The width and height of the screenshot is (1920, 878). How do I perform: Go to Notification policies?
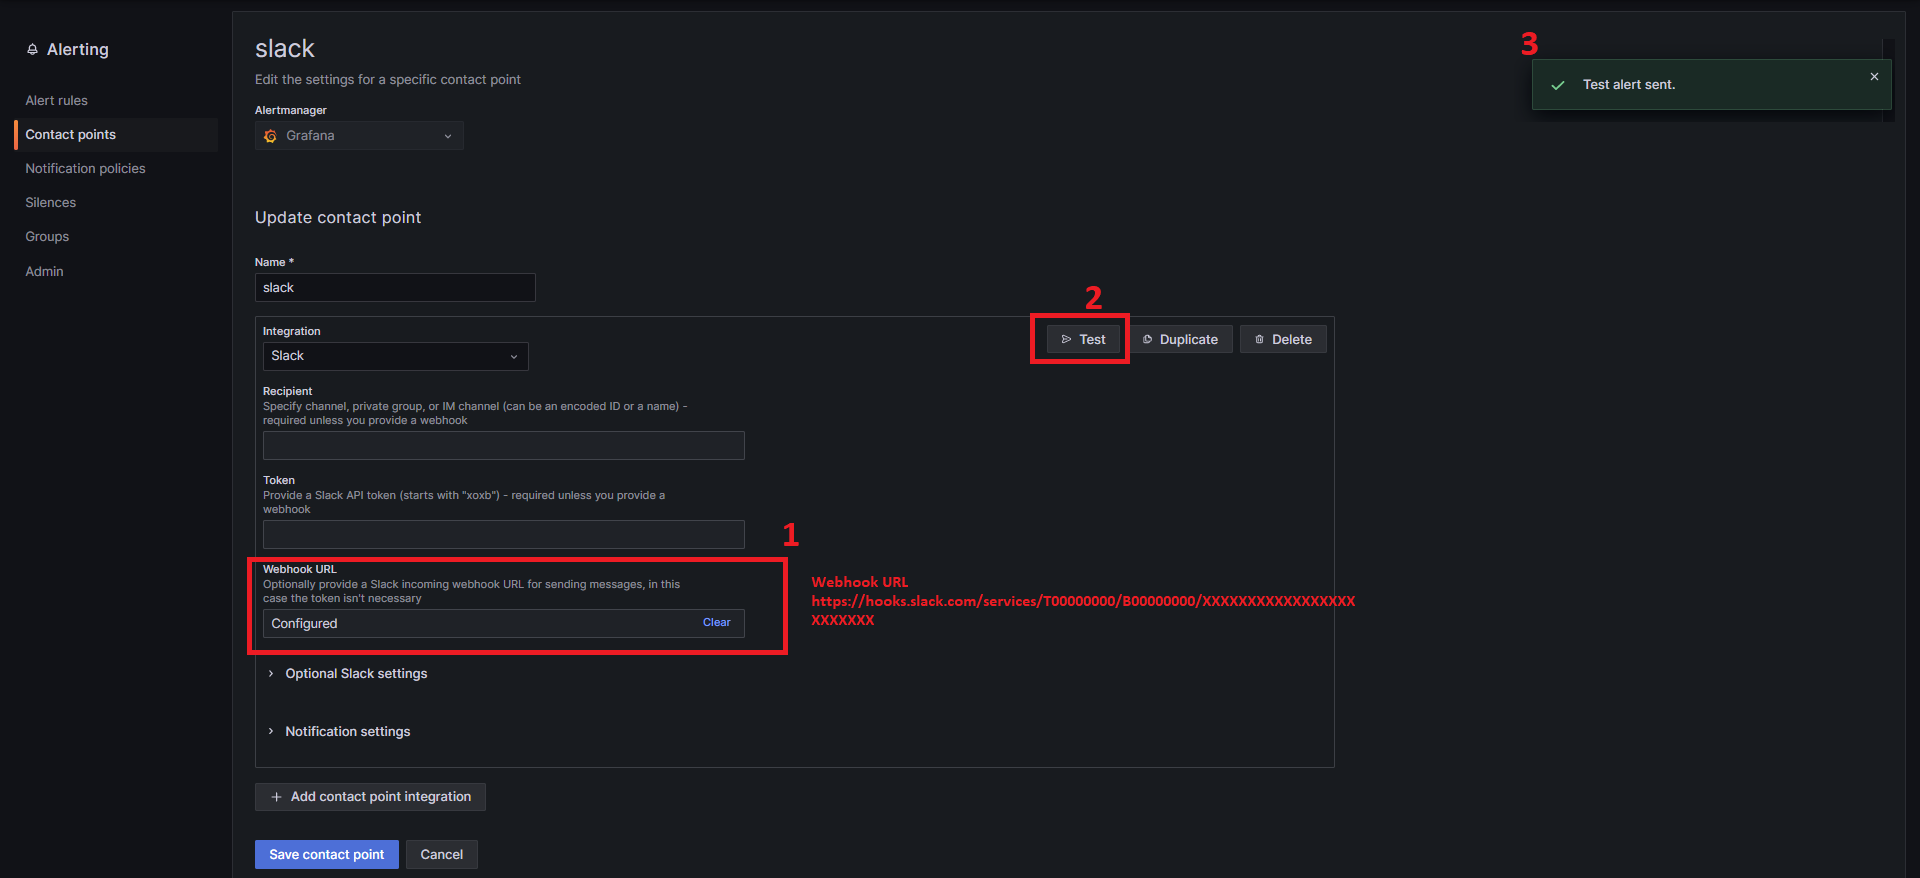coord(85,168)
